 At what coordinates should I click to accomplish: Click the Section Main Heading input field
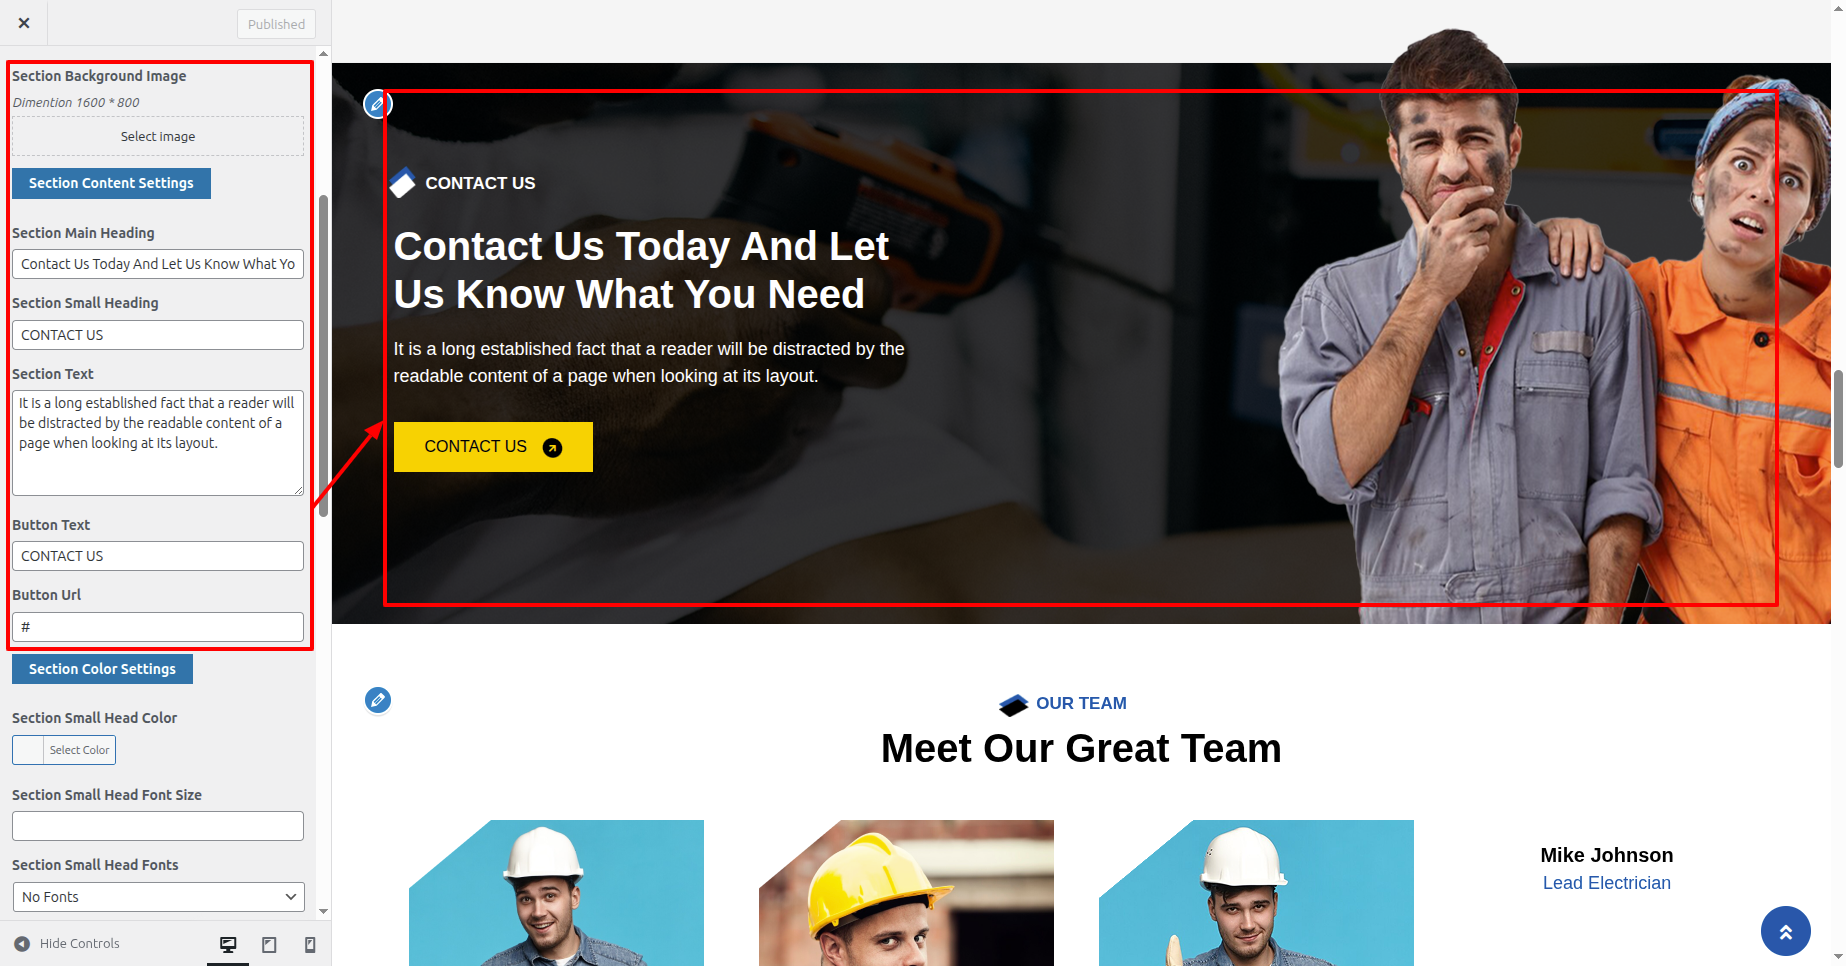158,264
